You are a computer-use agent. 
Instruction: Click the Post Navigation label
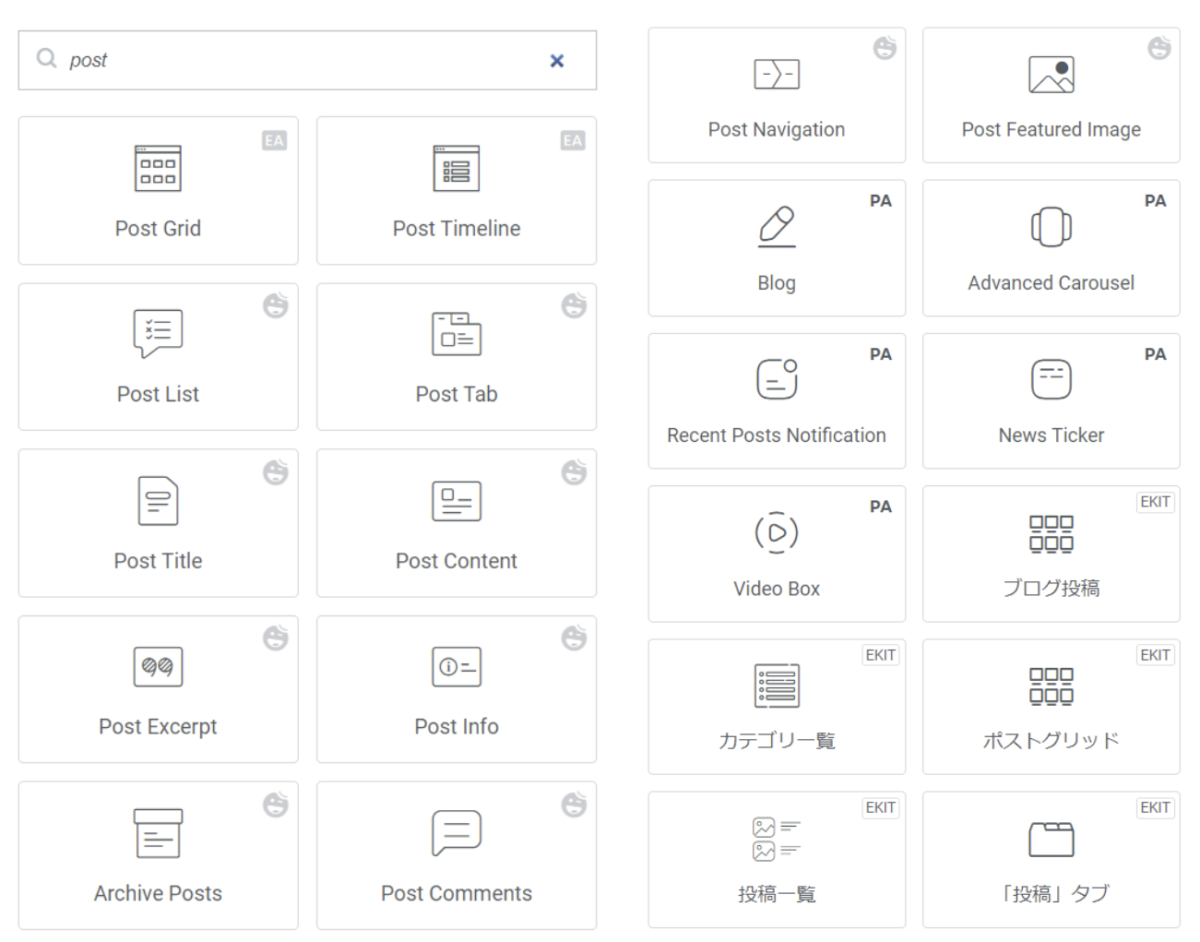(x=776, y=130)
